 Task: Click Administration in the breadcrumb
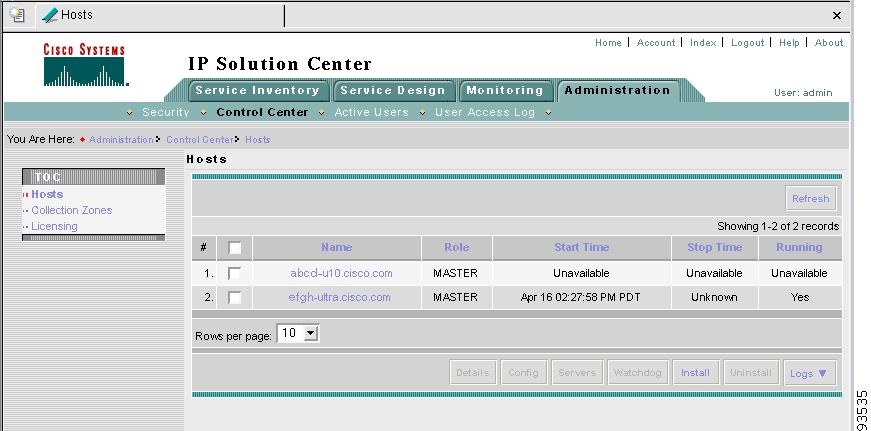(121, 140)
